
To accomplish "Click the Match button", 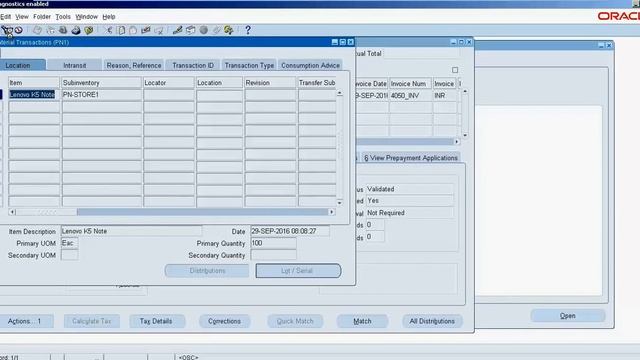I will [362, 321].
